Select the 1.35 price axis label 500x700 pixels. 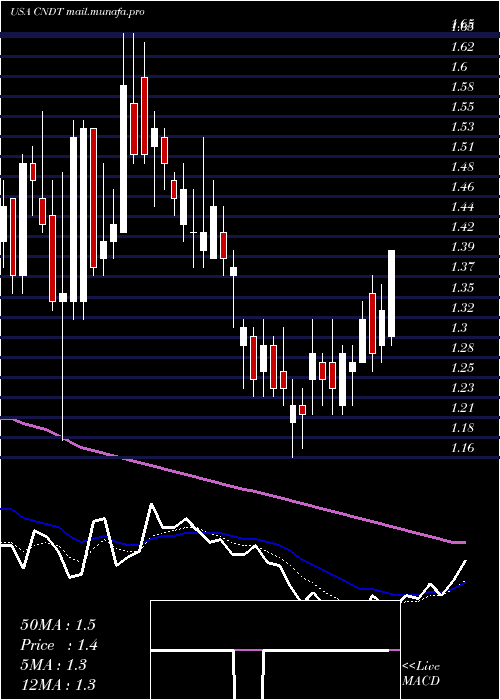click(x=462, y=287)
